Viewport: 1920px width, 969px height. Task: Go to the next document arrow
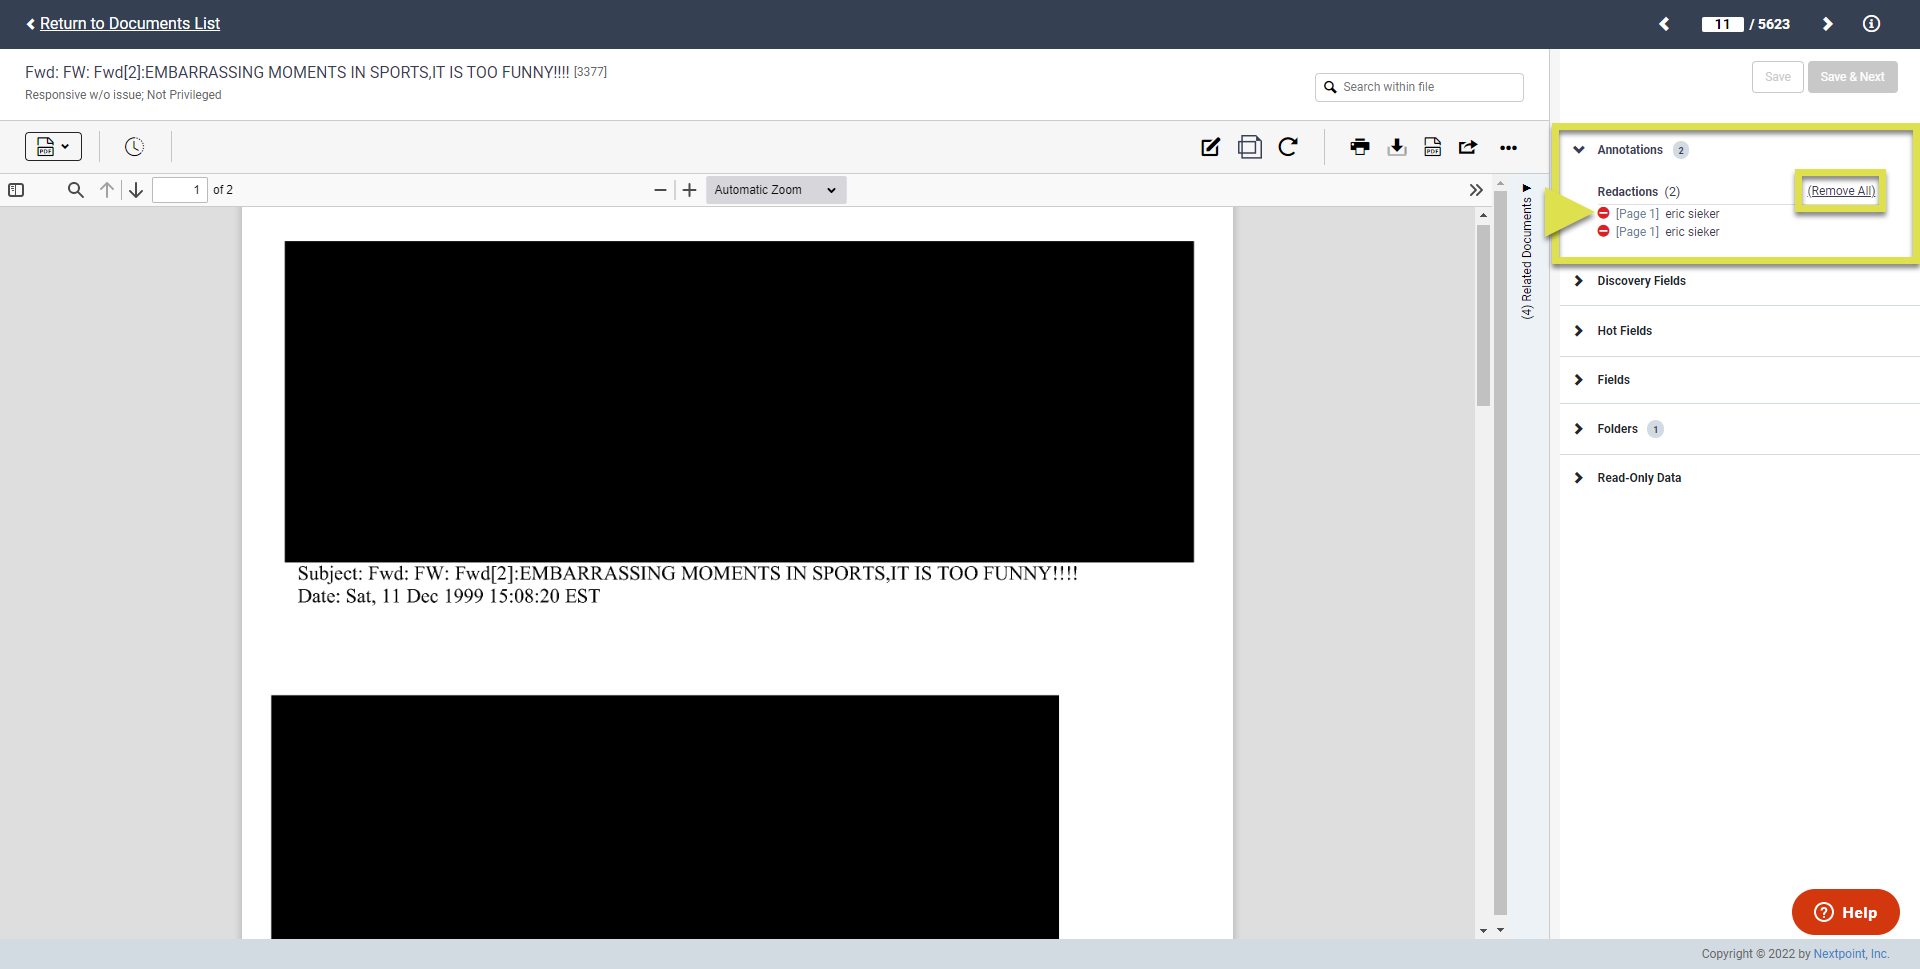pos(1827,24)
